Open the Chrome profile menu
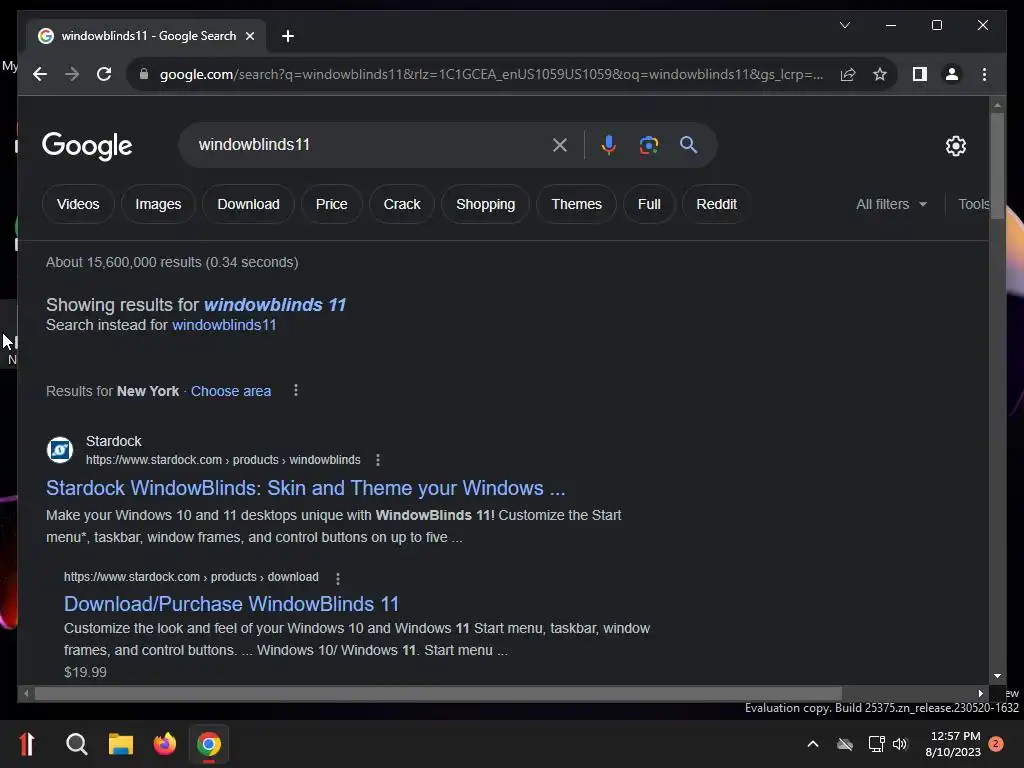 click(x=952, y=74)
